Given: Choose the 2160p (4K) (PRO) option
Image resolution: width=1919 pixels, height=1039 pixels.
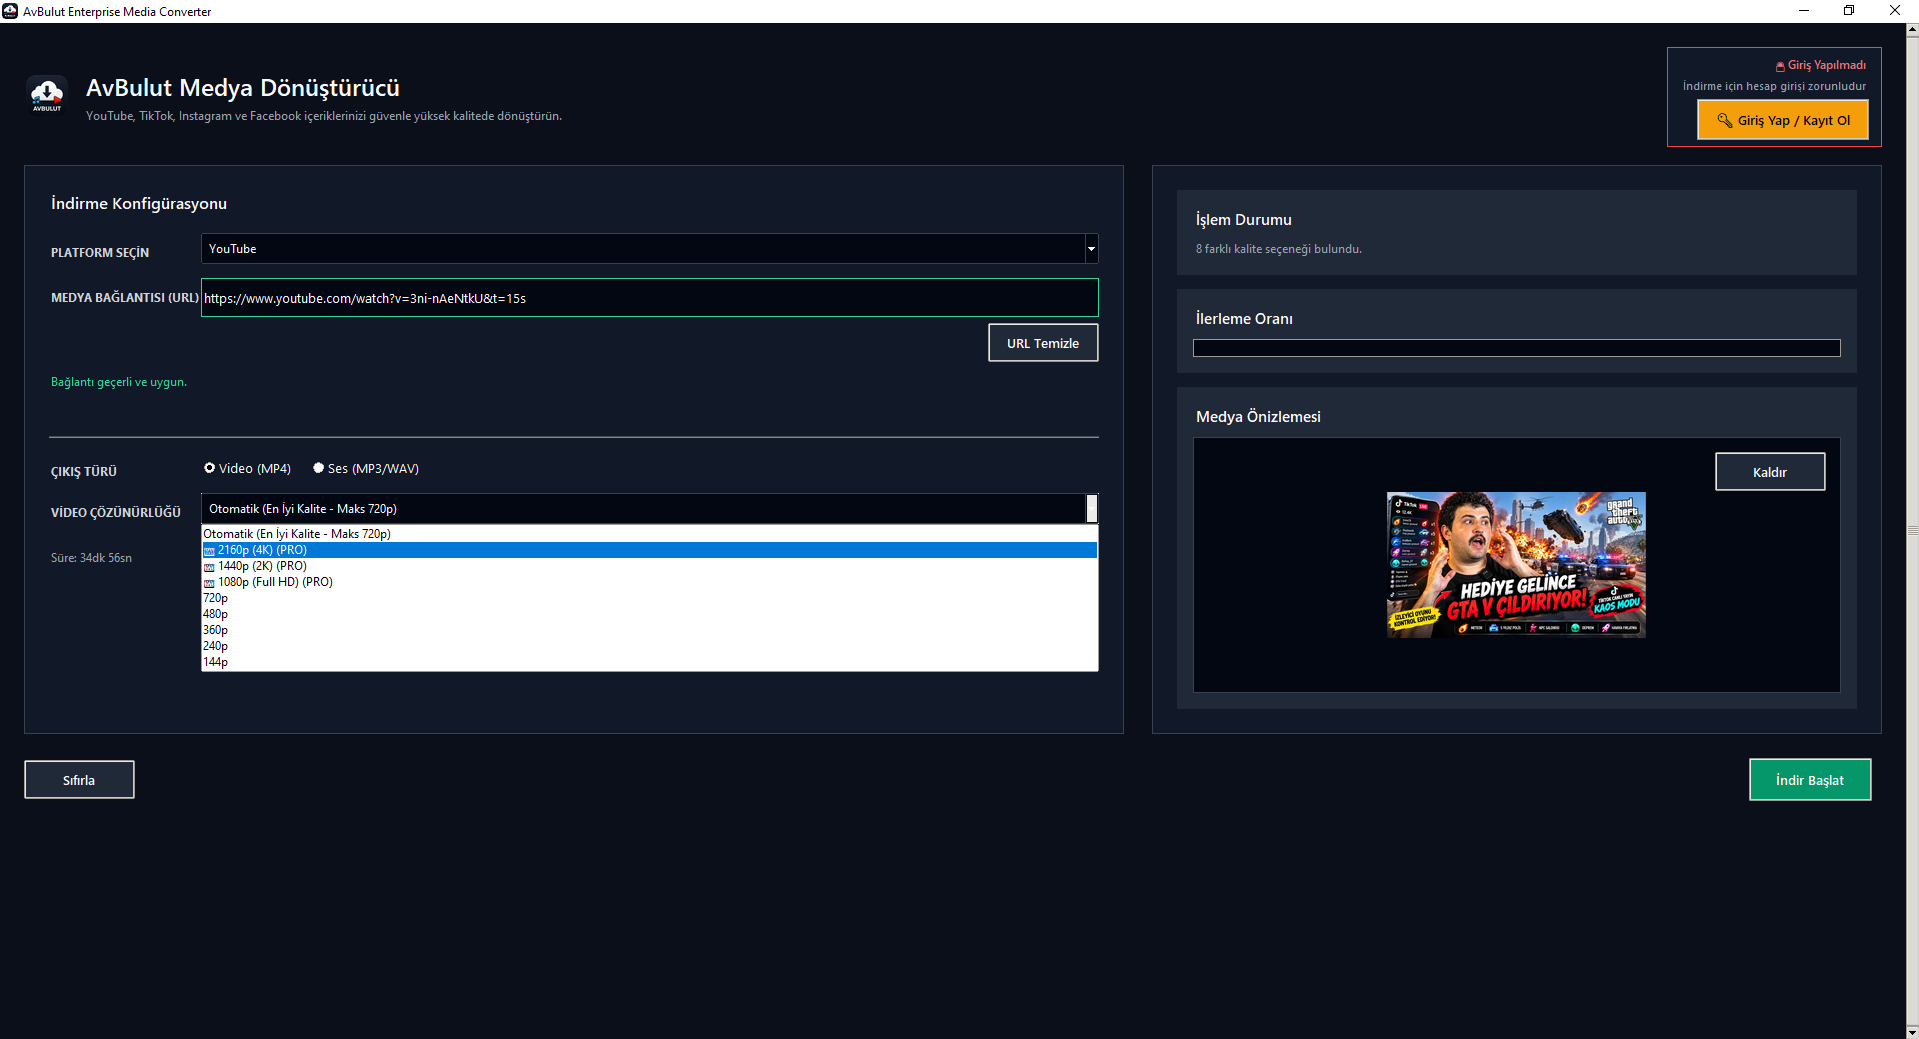Looking at the screenshot, I should [650, 550].
